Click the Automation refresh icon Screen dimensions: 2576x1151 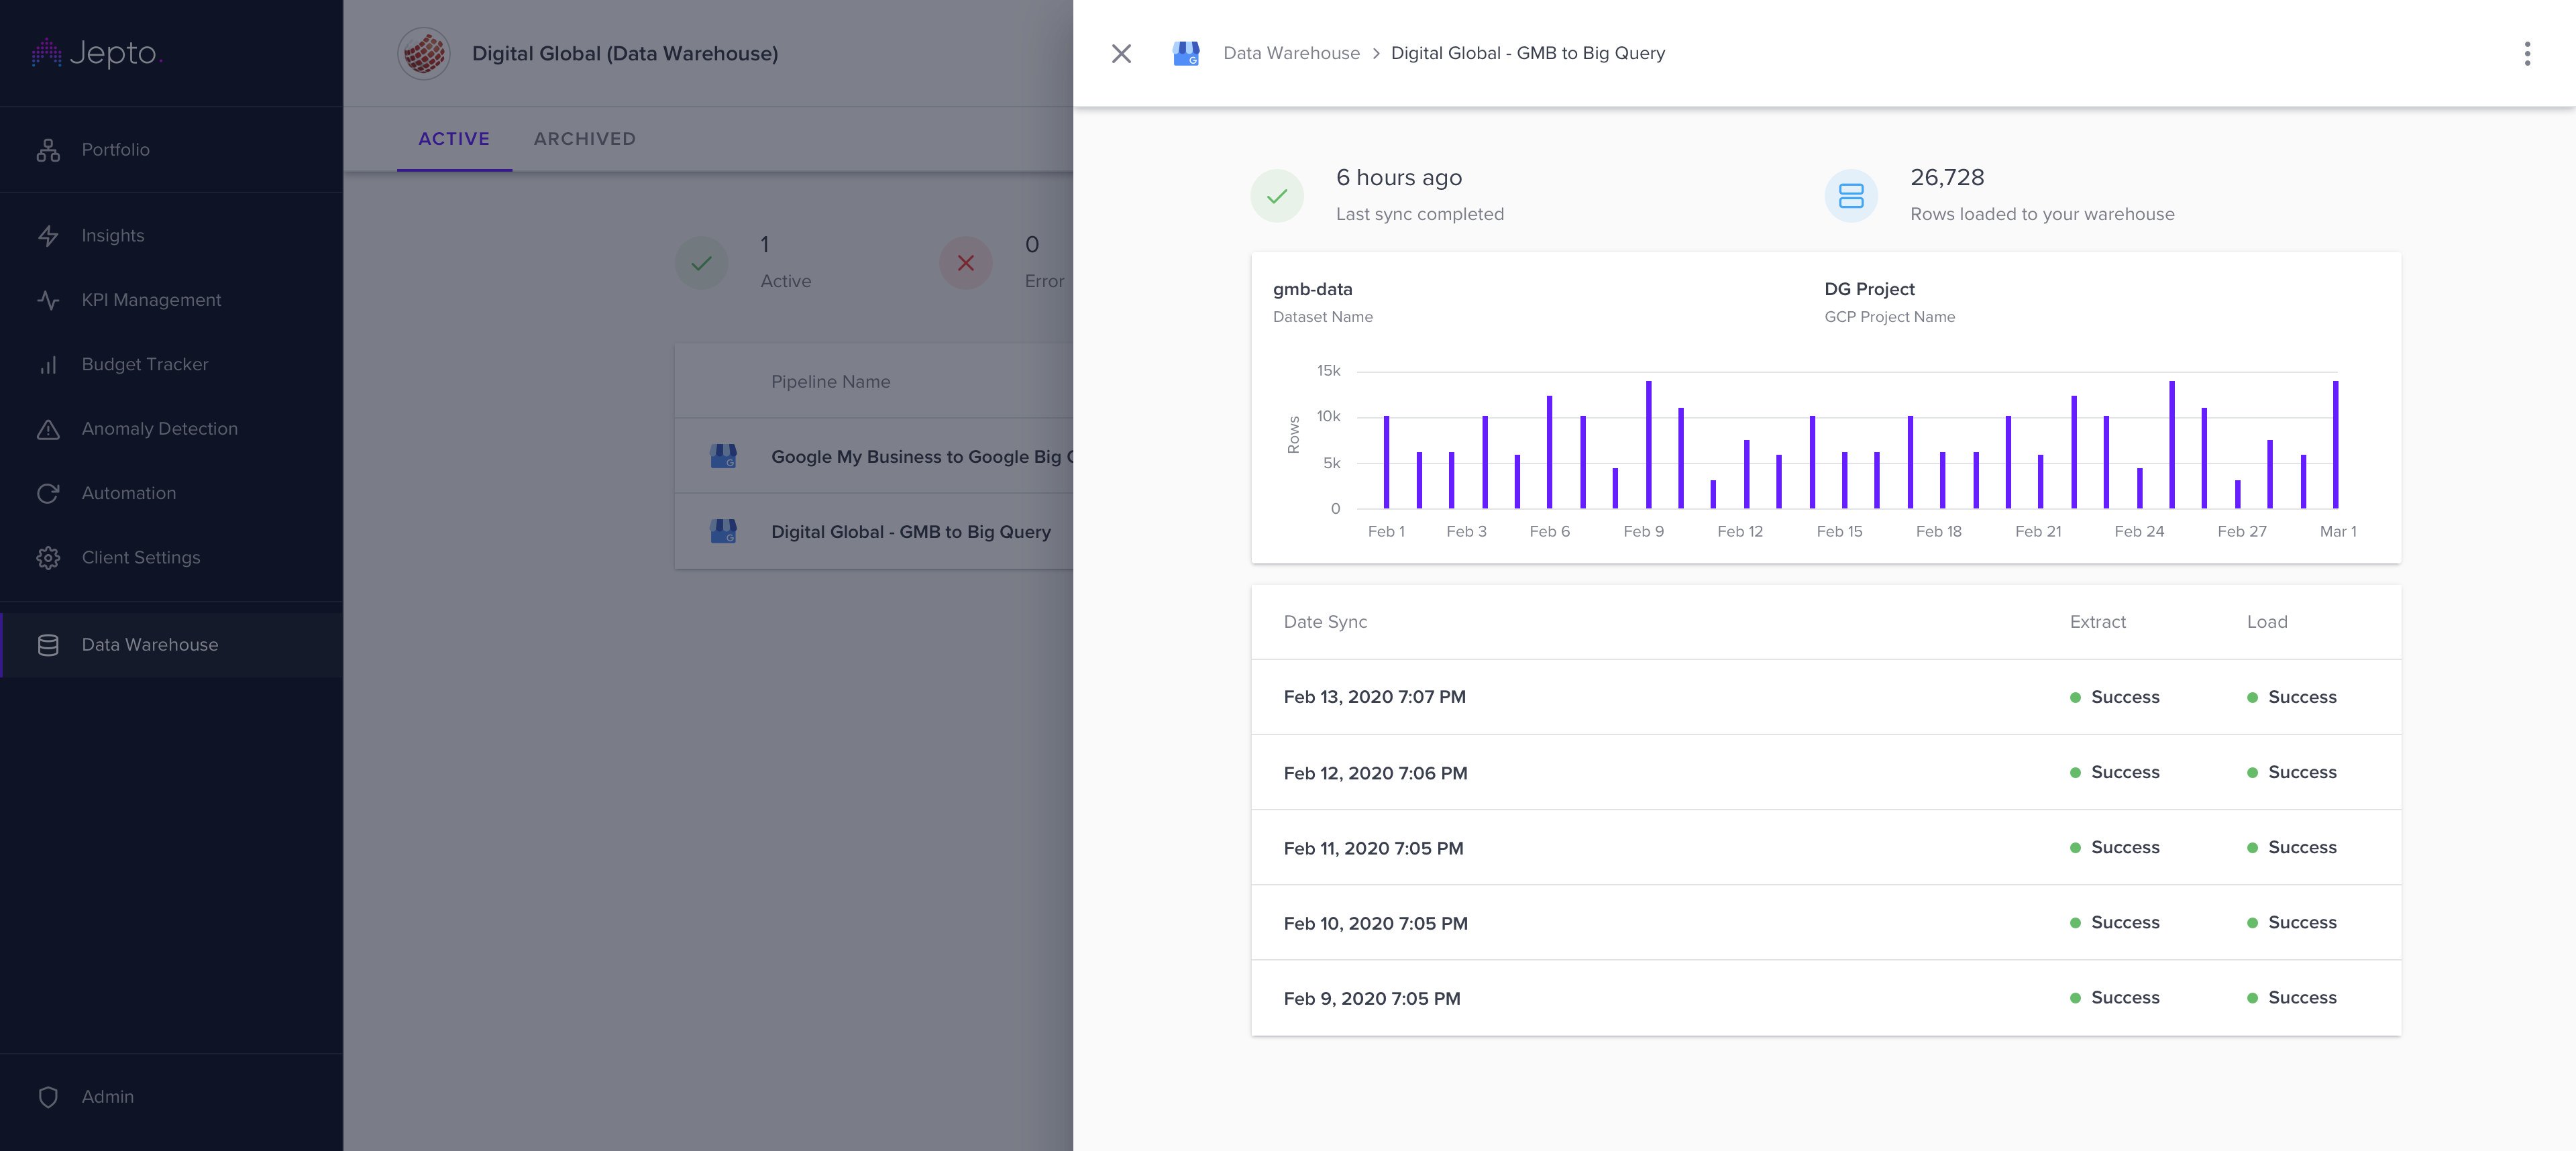[48, 493]
